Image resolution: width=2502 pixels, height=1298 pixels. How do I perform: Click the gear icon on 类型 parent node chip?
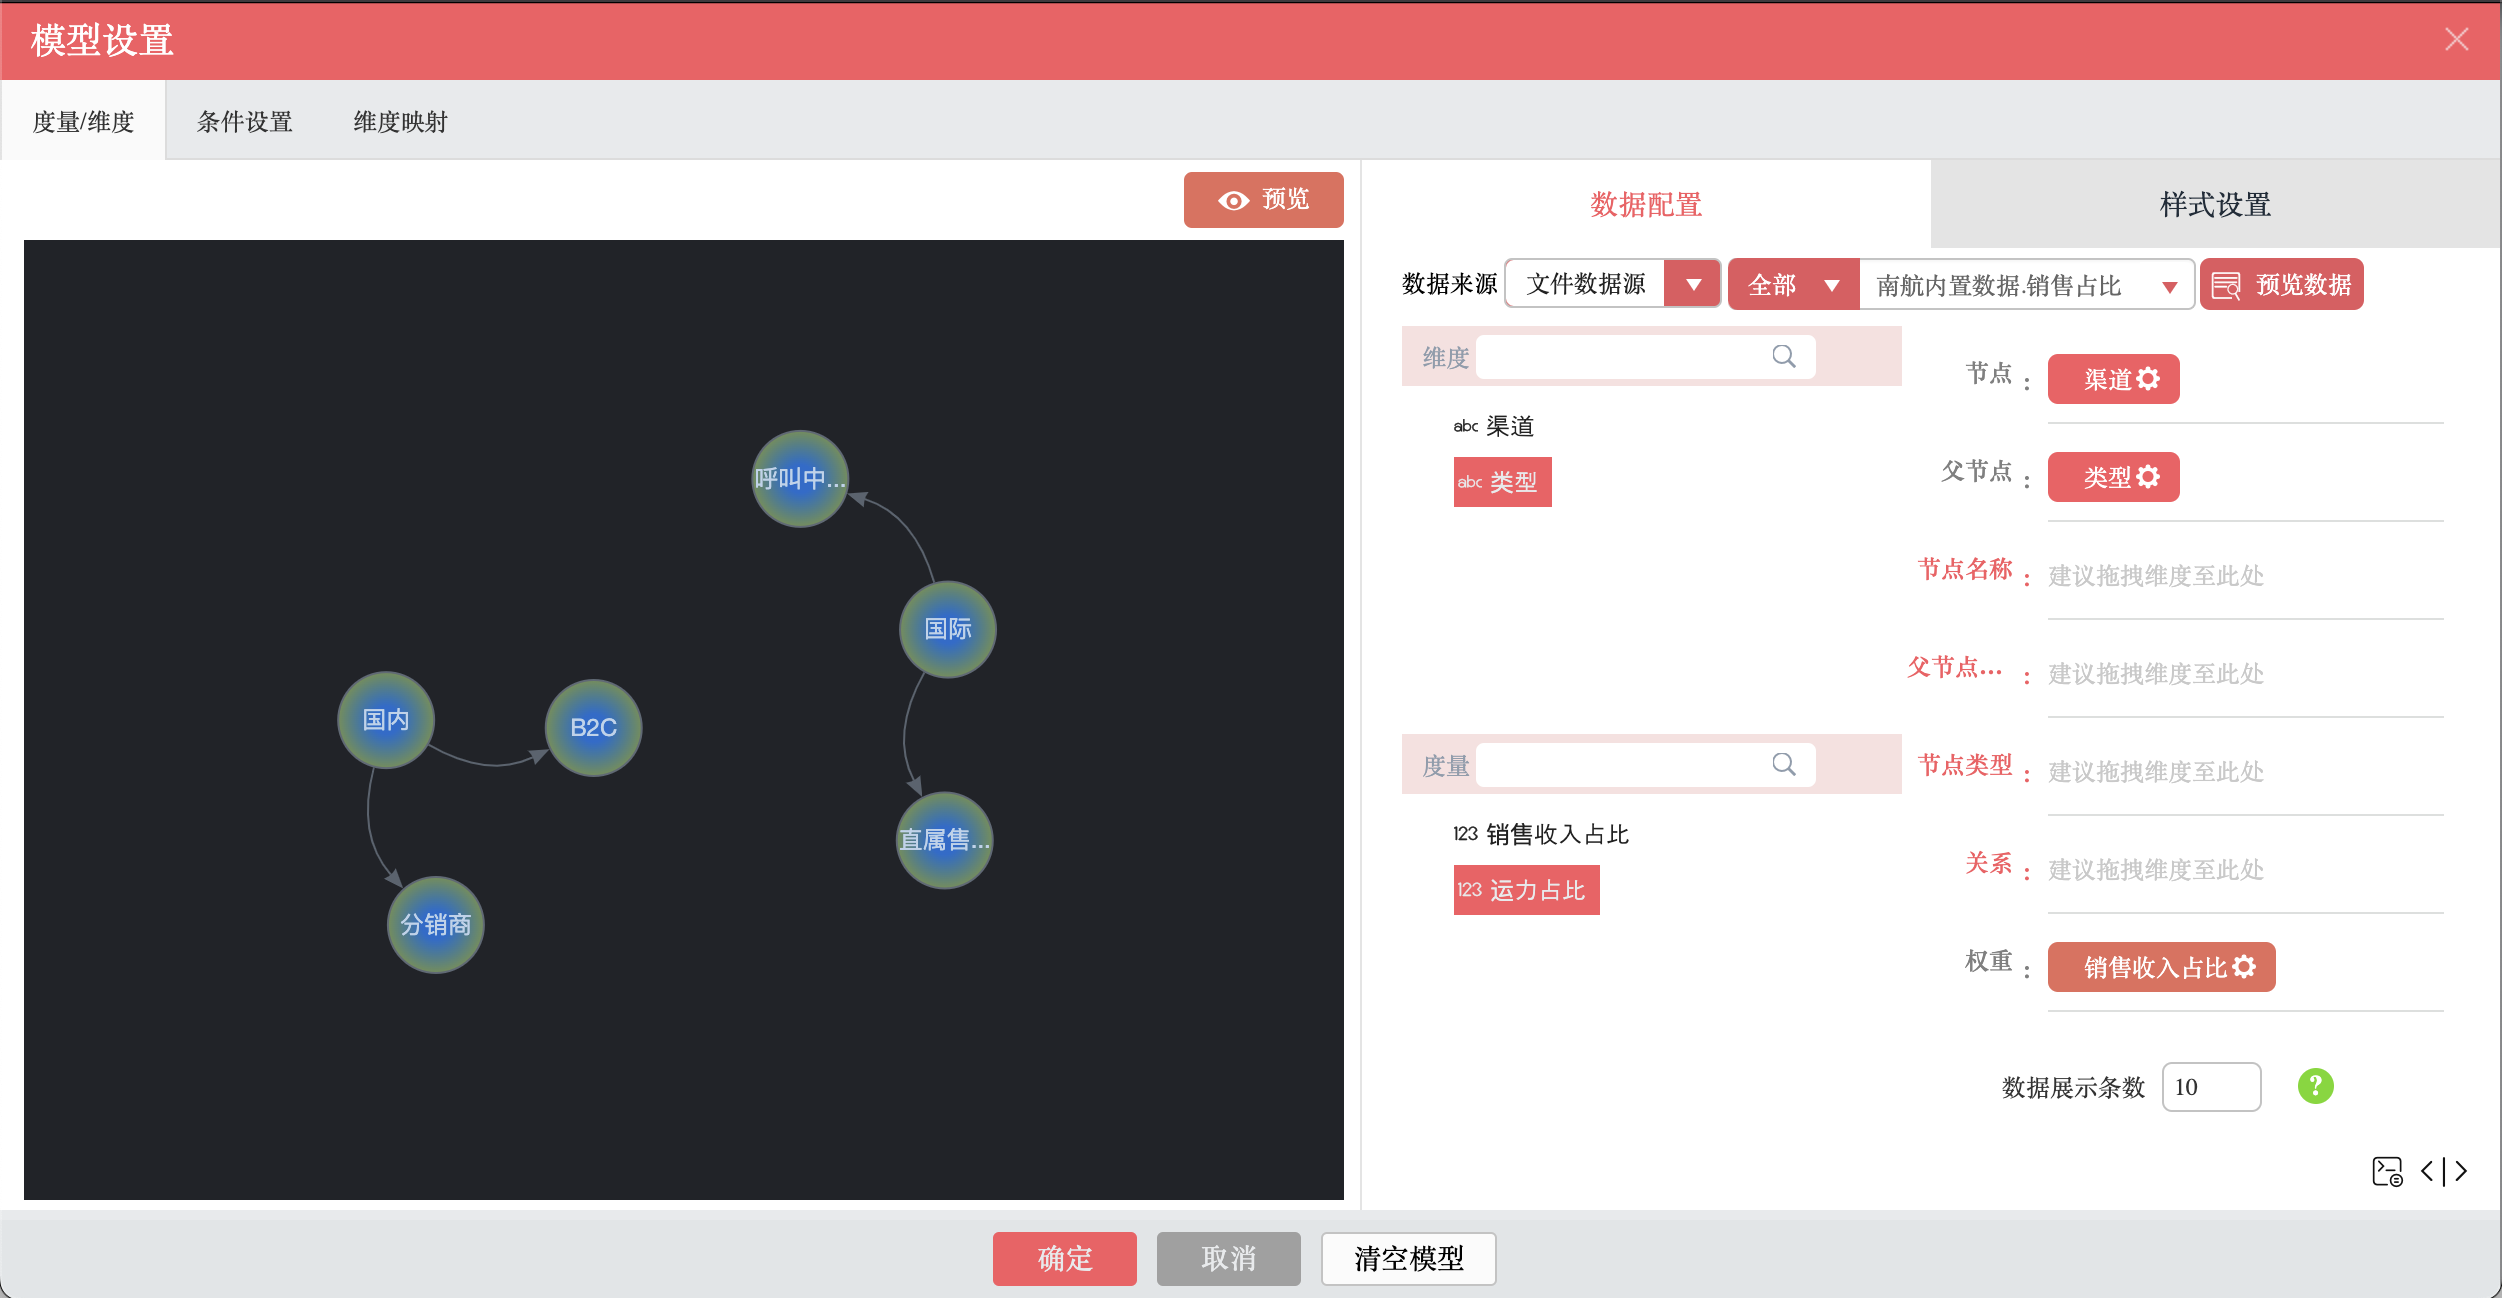coord(2148,477)
